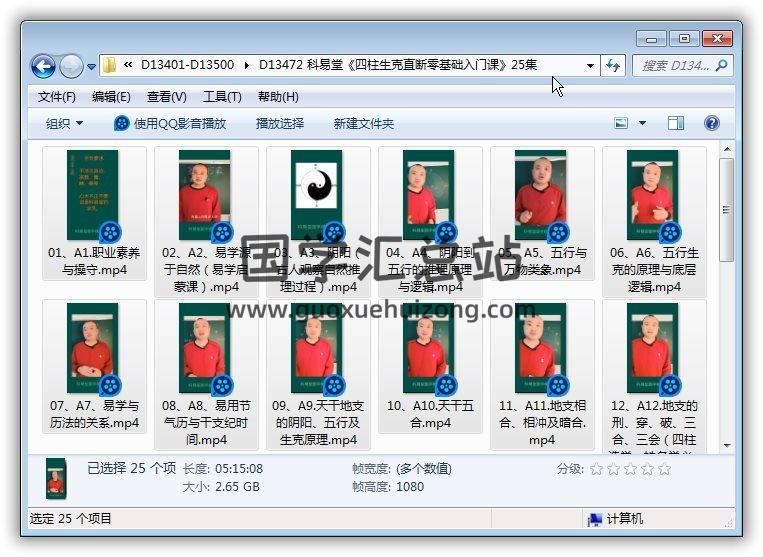Select 08、A8、易用节气历 video thumbnail

click(204, 348)
